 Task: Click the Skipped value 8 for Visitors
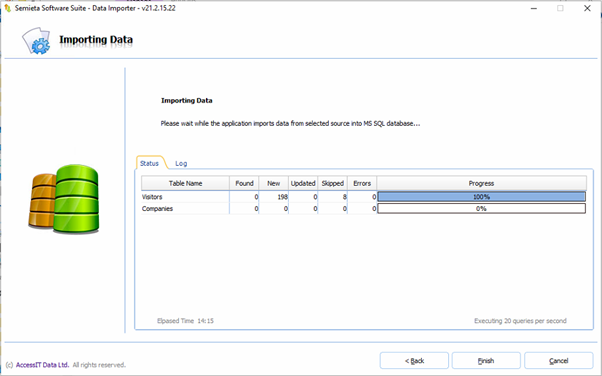[345, 197]
